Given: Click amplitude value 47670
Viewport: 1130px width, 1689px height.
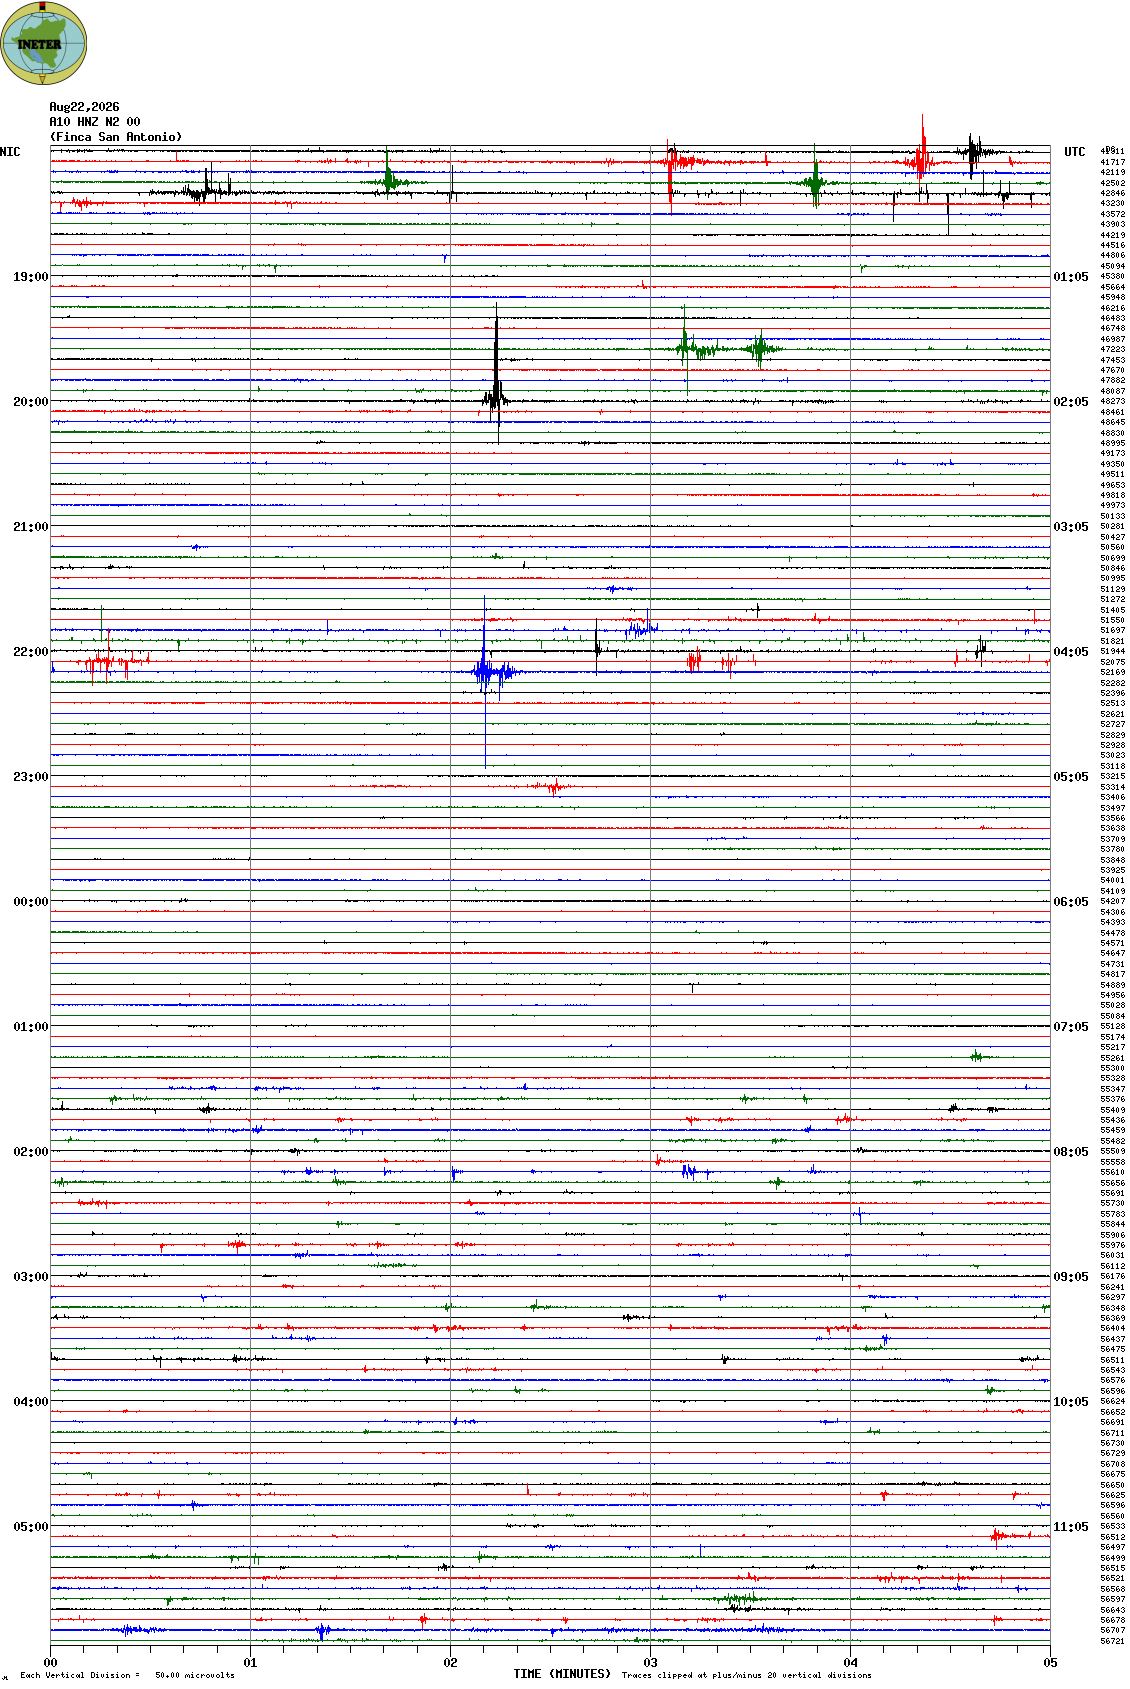Looking at the screenshot, I should click(x=1112, y=370).
